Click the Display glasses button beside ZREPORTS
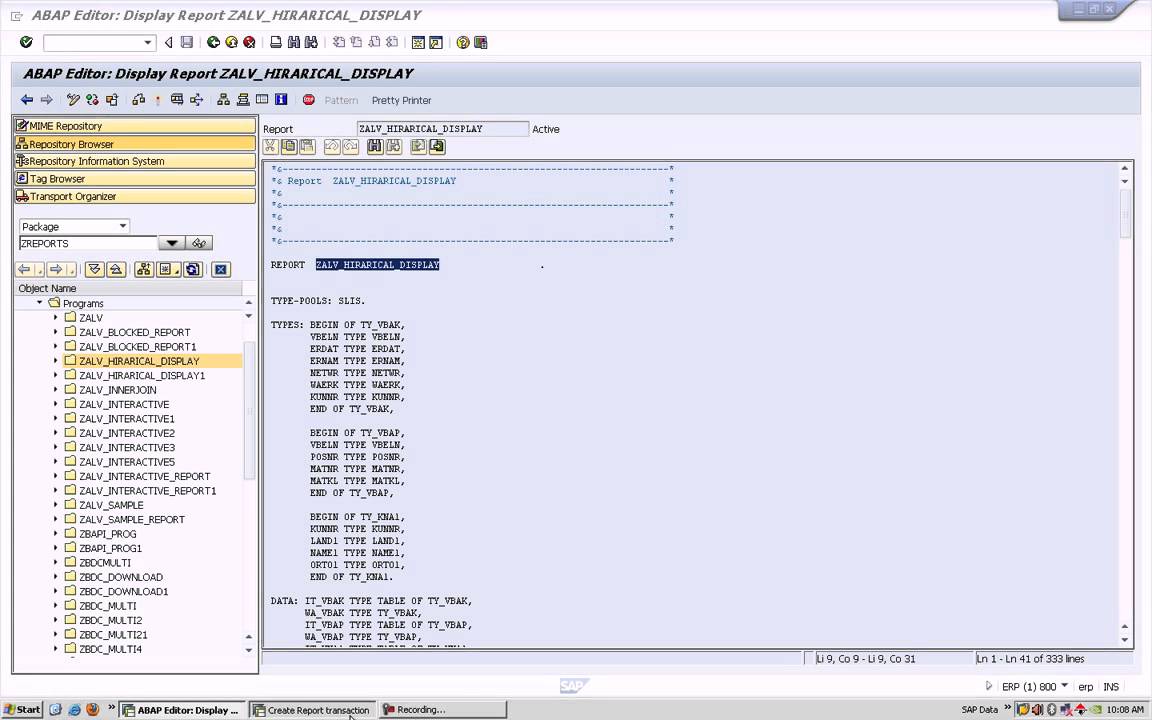This screenshot has width=1152, height=720. [x=198, y=243]
